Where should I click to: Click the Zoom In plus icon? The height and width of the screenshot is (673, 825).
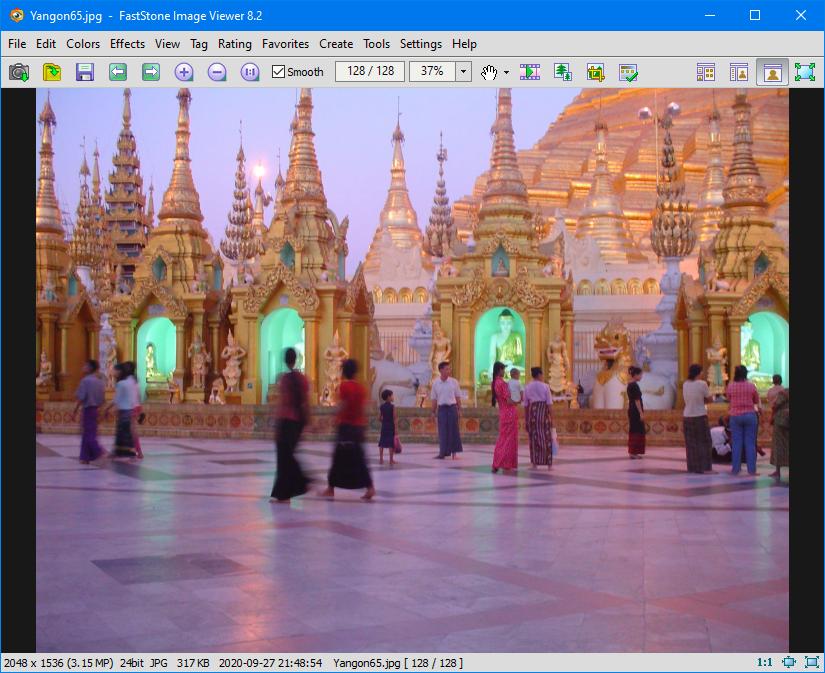click(x=184, y=72)
